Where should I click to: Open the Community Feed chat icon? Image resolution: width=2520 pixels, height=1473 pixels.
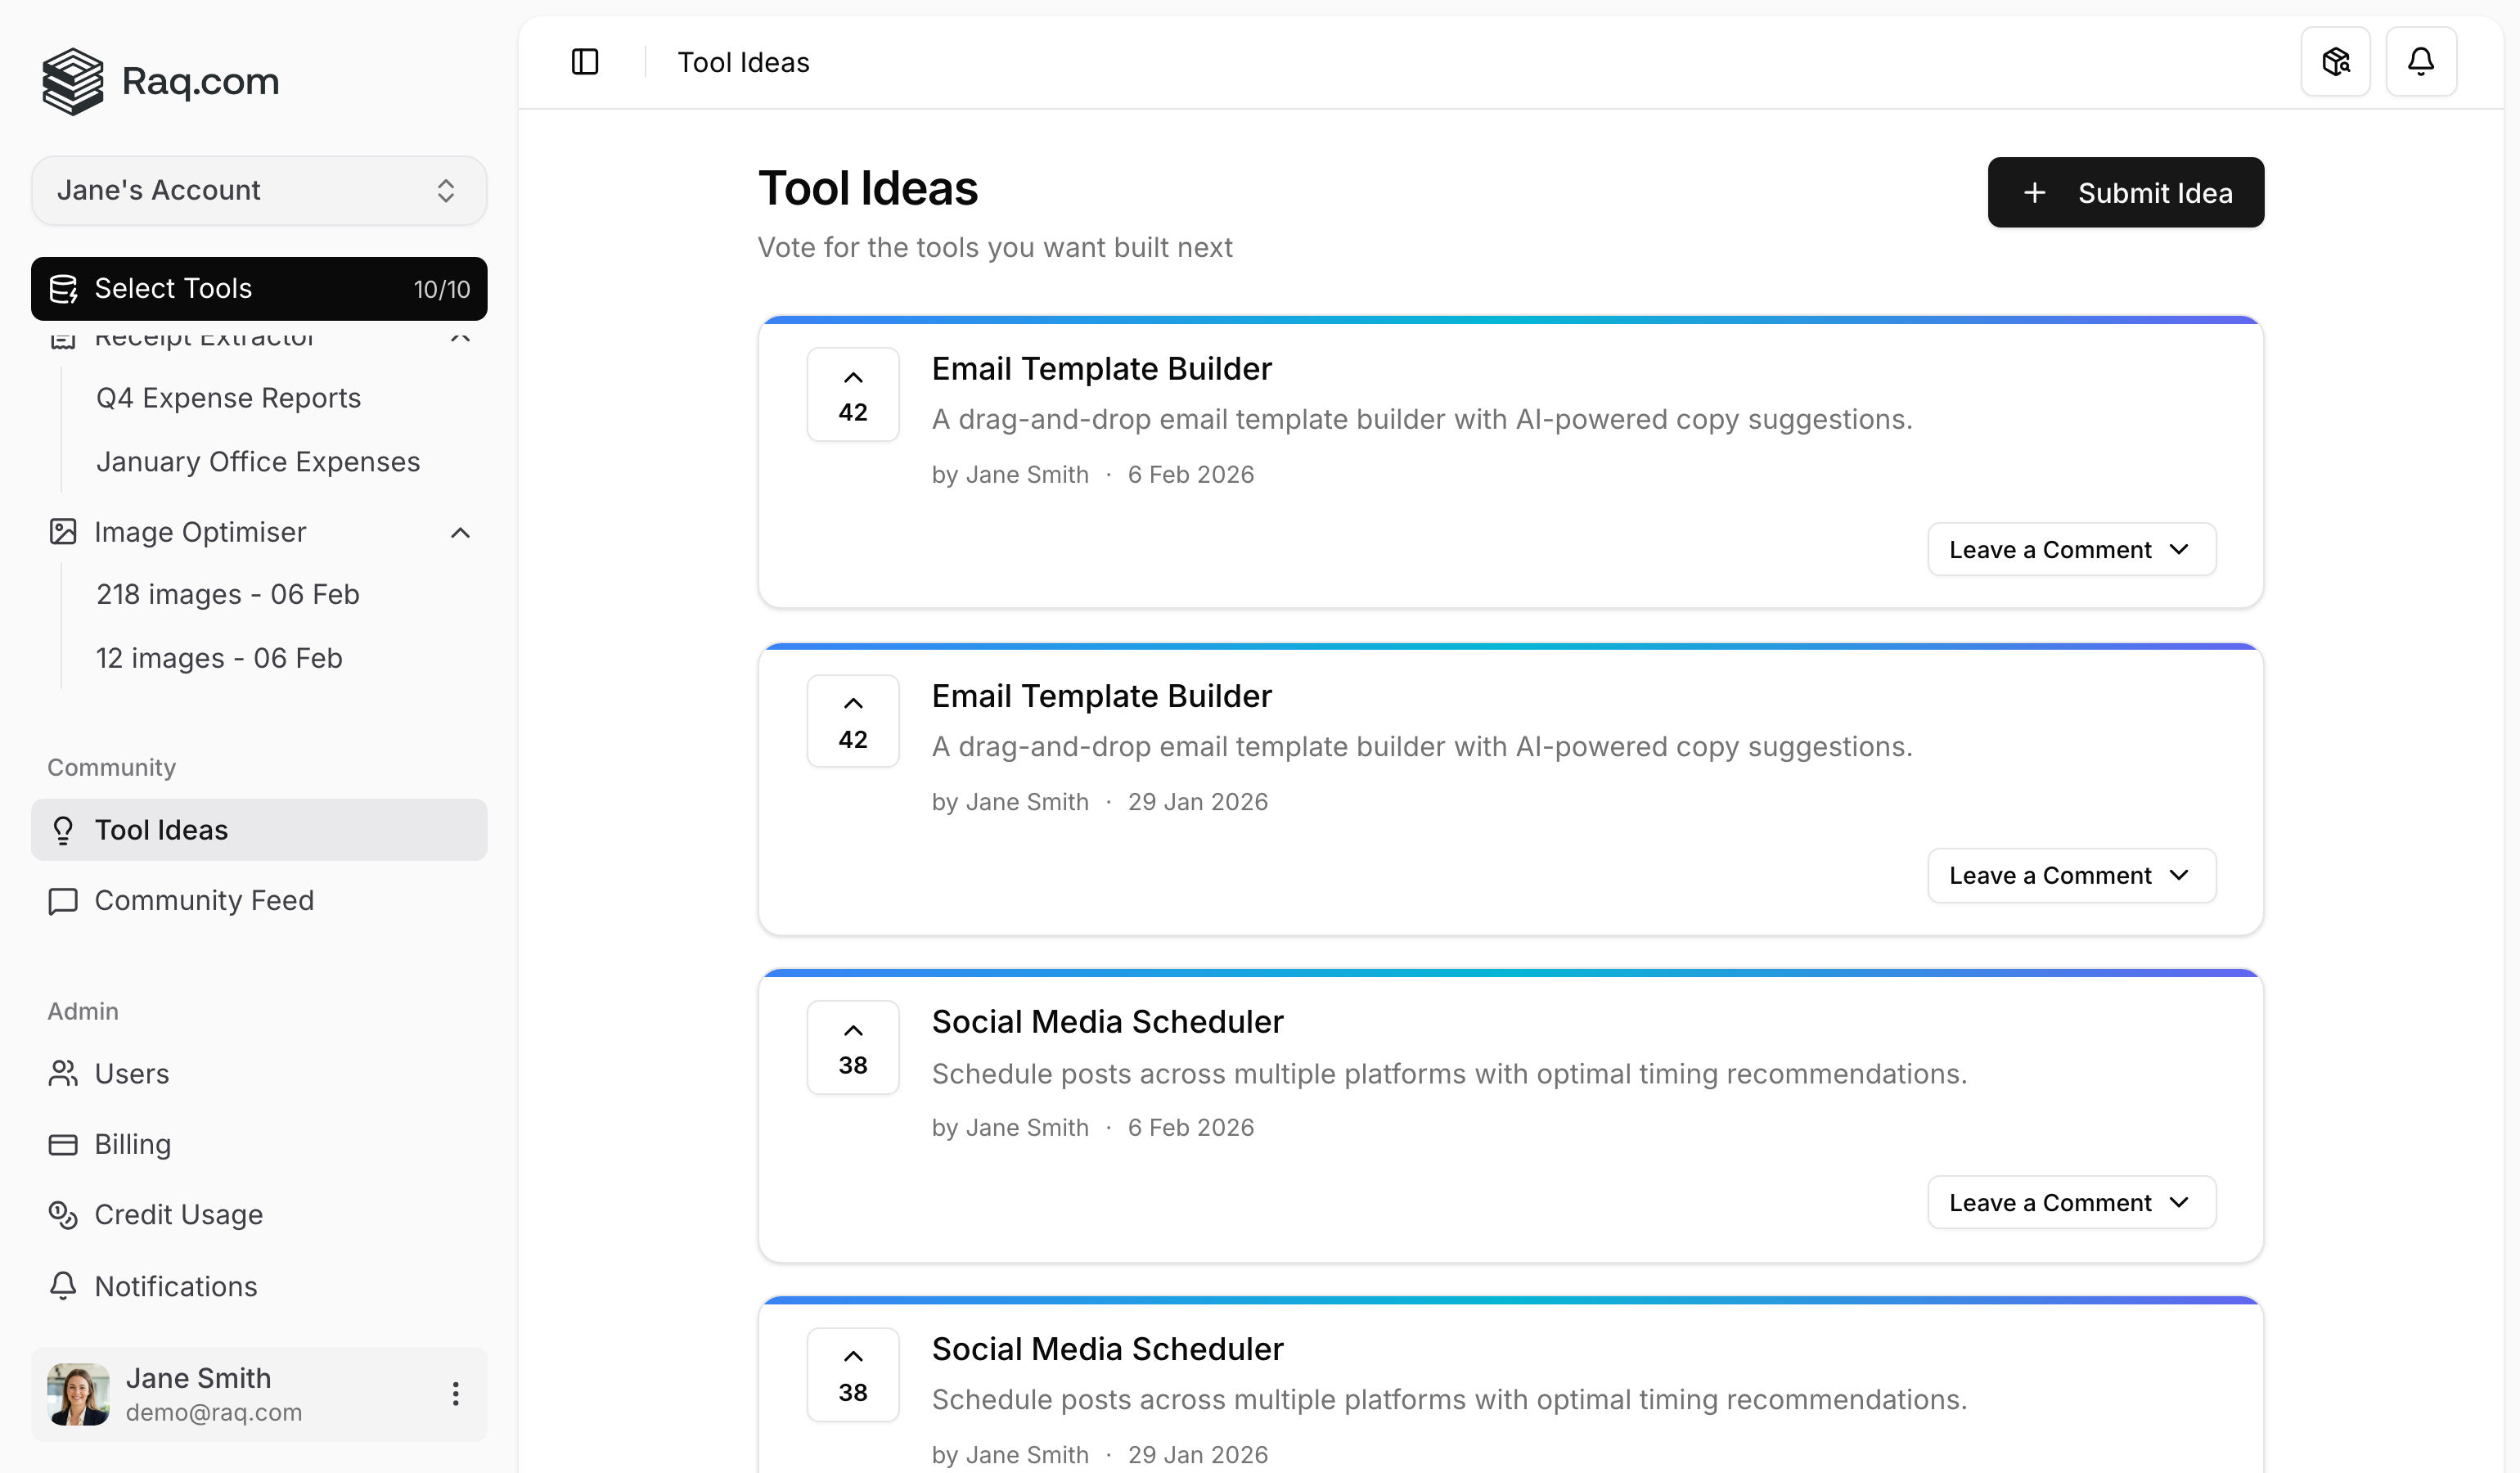63,900
